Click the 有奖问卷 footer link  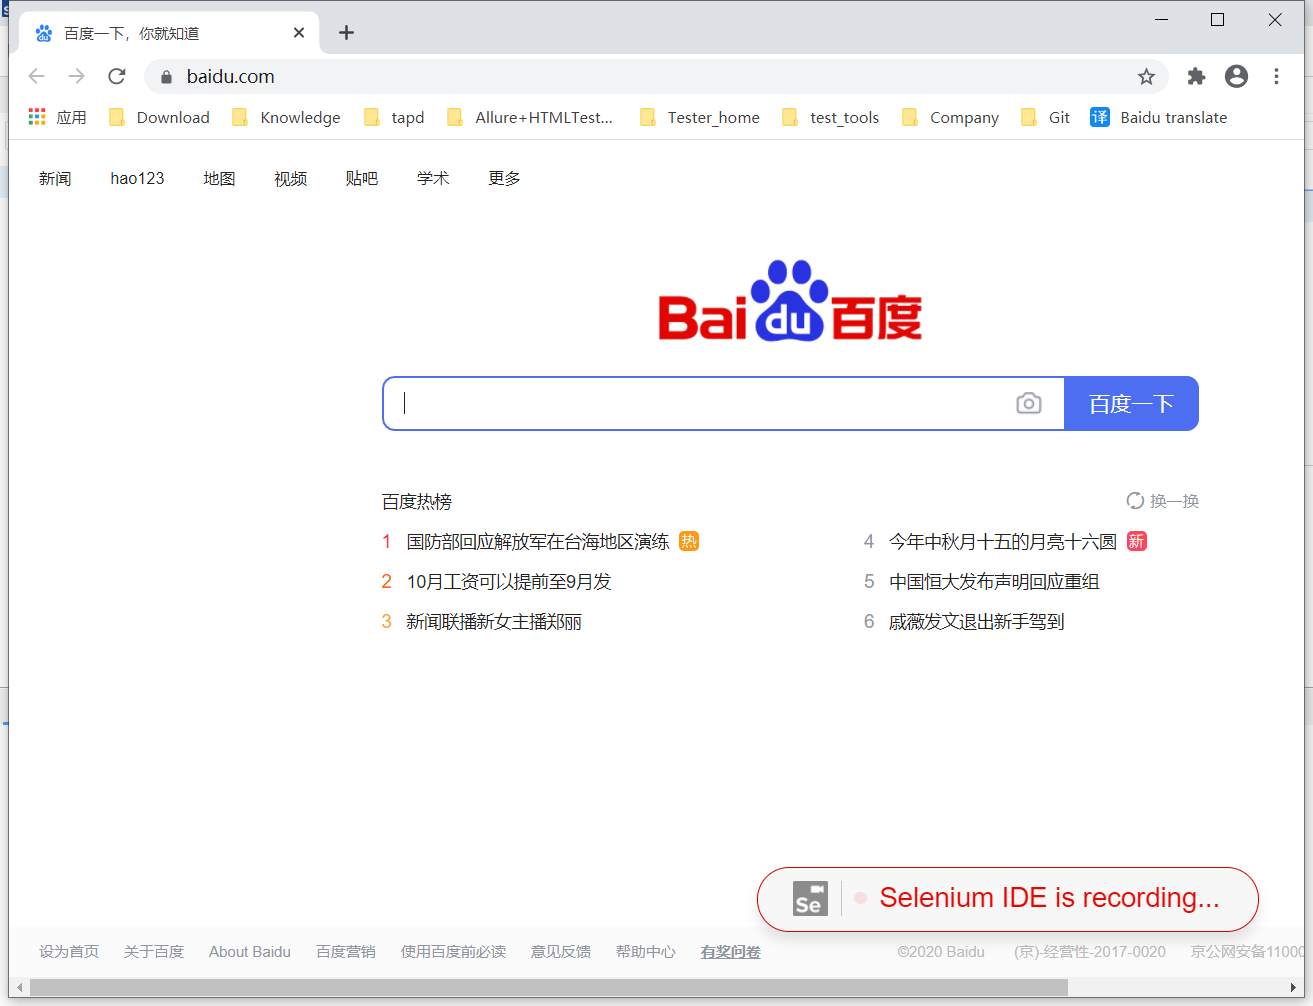(731, 951)
